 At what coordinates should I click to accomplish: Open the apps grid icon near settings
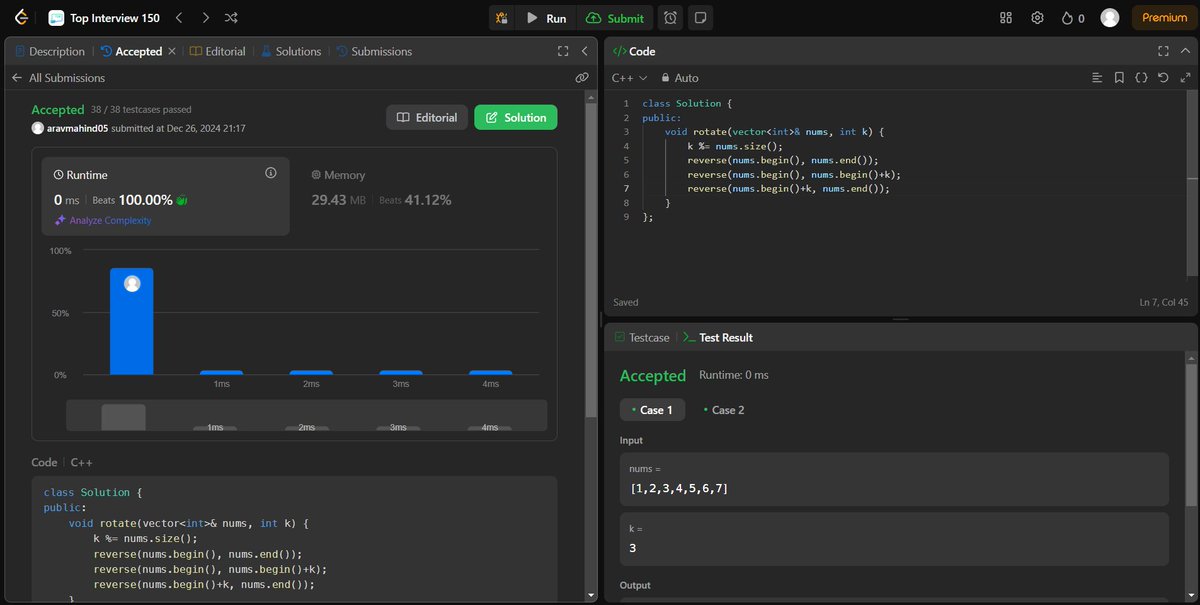(1006, 17)
